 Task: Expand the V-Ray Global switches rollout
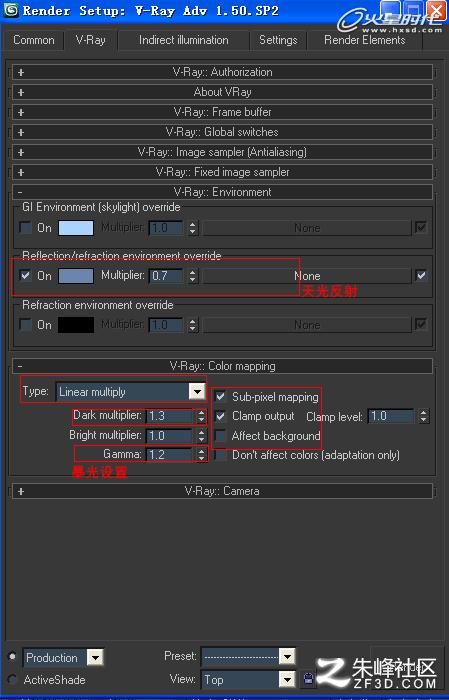click(x=222, y=132)
